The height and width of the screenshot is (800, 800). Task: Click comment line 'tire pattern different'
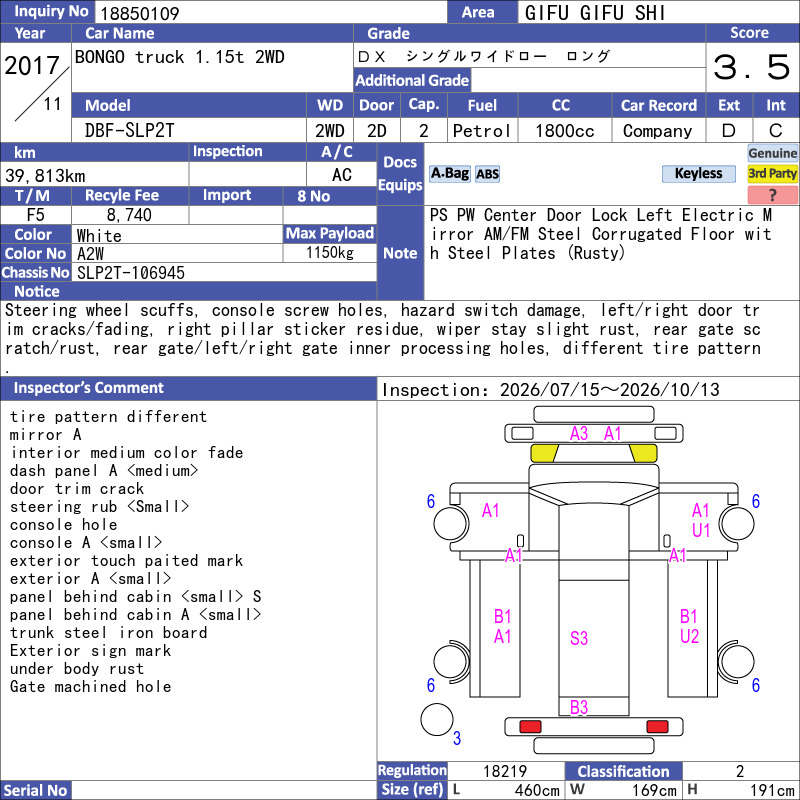pos(108,417)
